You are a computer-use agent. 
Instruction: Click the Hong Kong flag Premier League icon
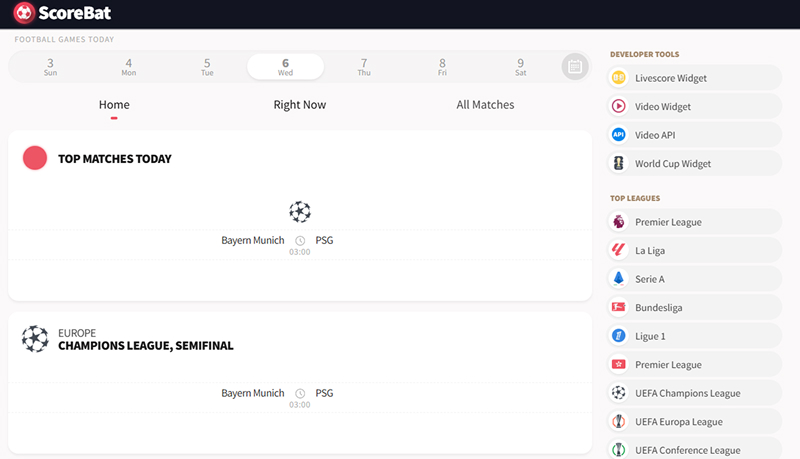(x=618, y=365)
